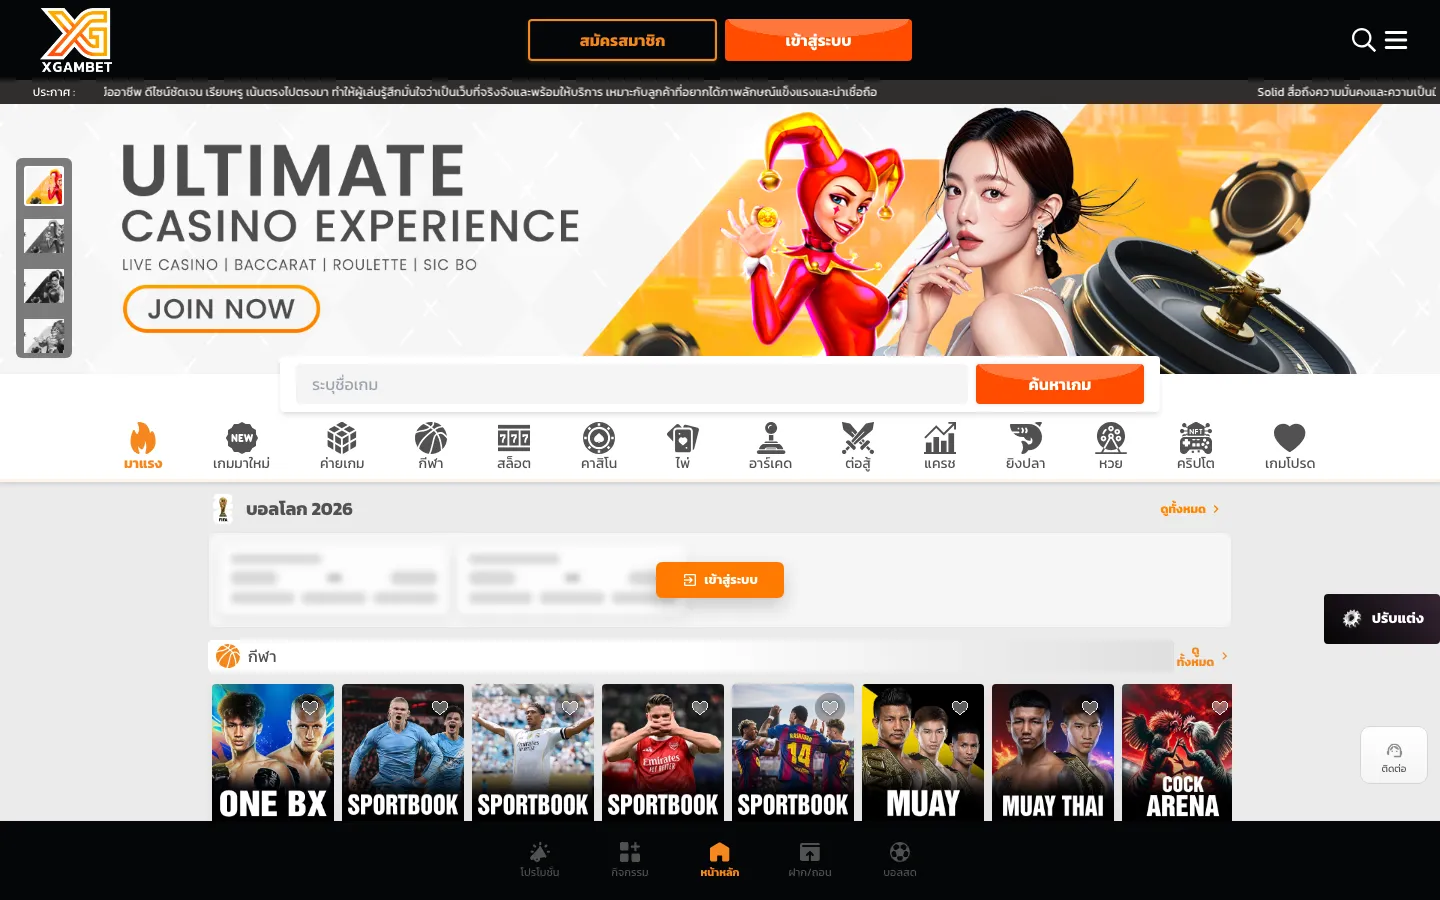
Task: Favorite the ONE BX card heart
Action: (310, 708)
